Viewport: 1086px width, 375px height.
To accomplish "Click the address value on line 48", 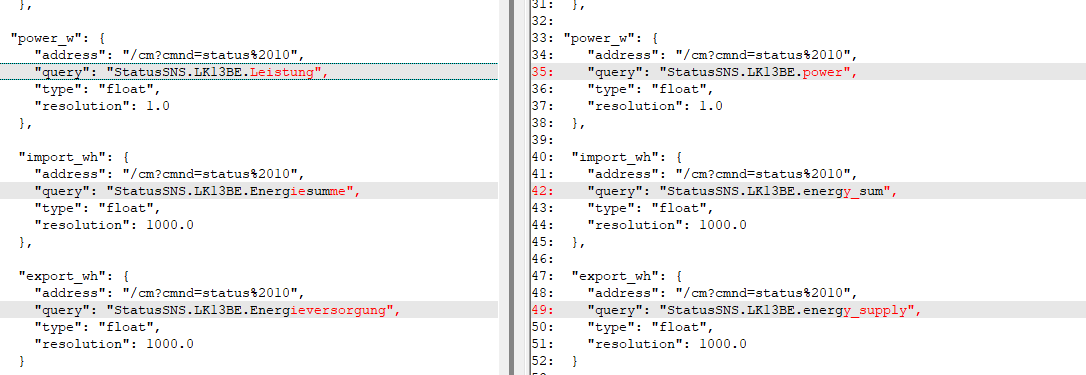I will 762,293.
